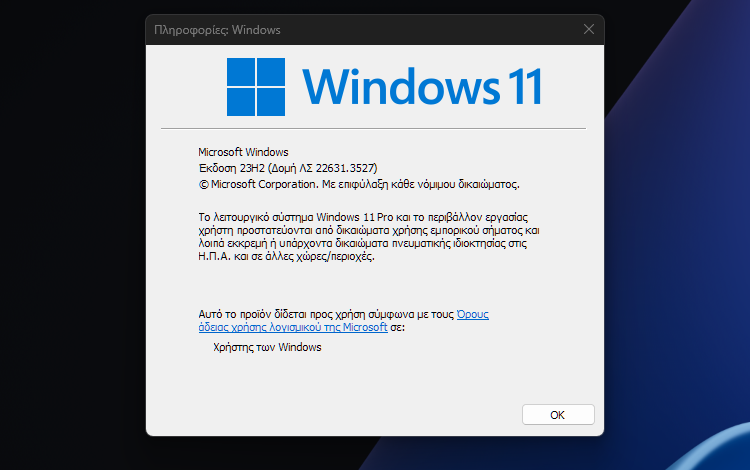Click the "Το λειτουργικό σύστημα Windows 11 Pro" paragraph
This screenshot has height=470, width=750.
[369, 237]
